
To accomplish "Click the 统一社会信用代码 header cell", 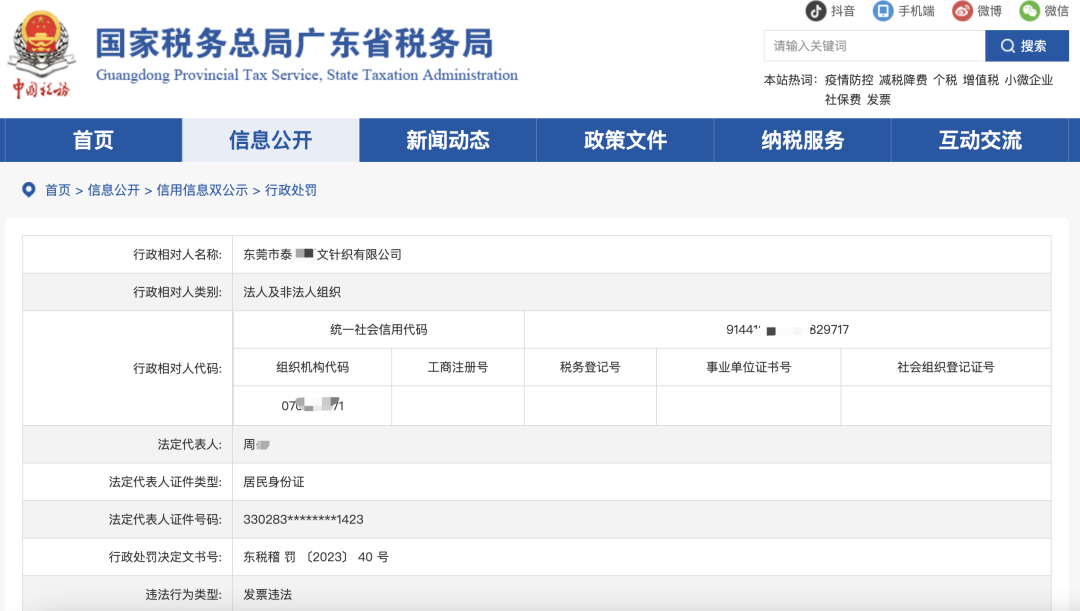I will [x=379, y=330].
